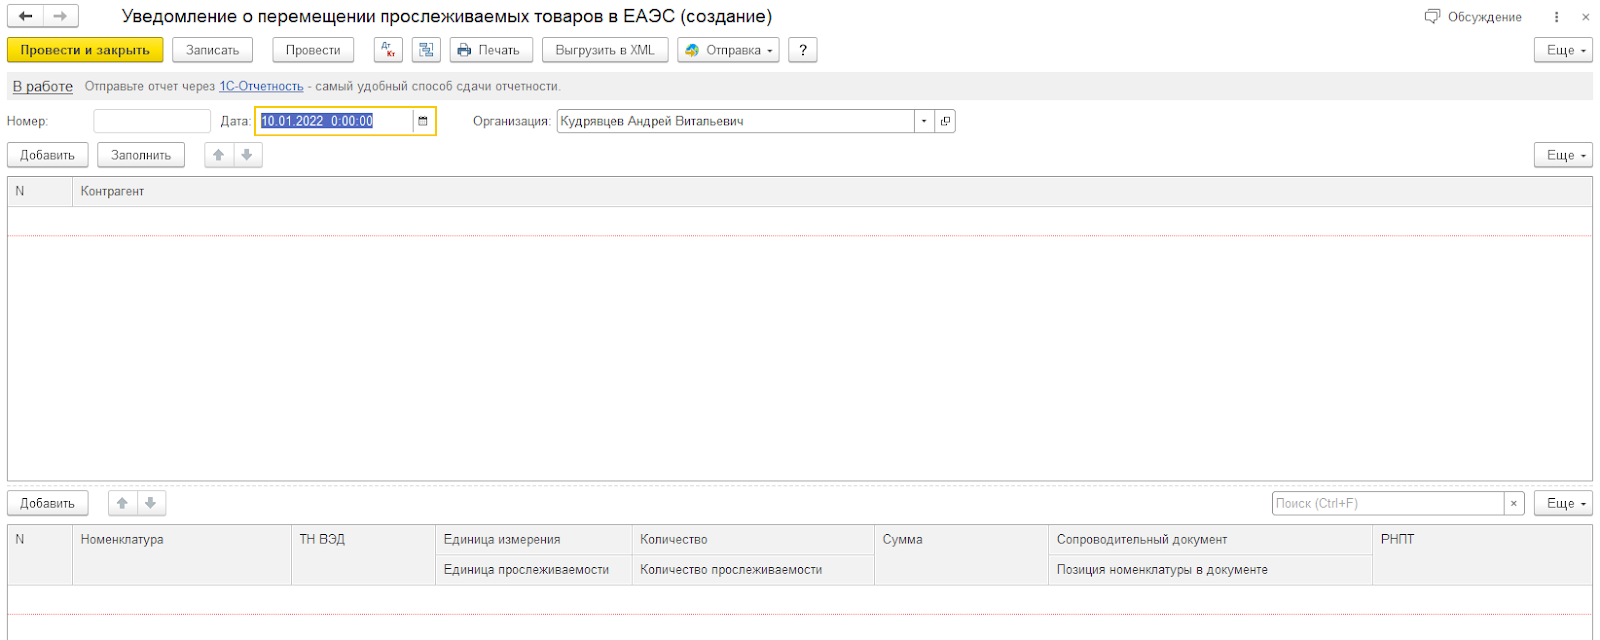Expand the Организация dropdown arrow
1600x640 pixels.
click(924, 121)
